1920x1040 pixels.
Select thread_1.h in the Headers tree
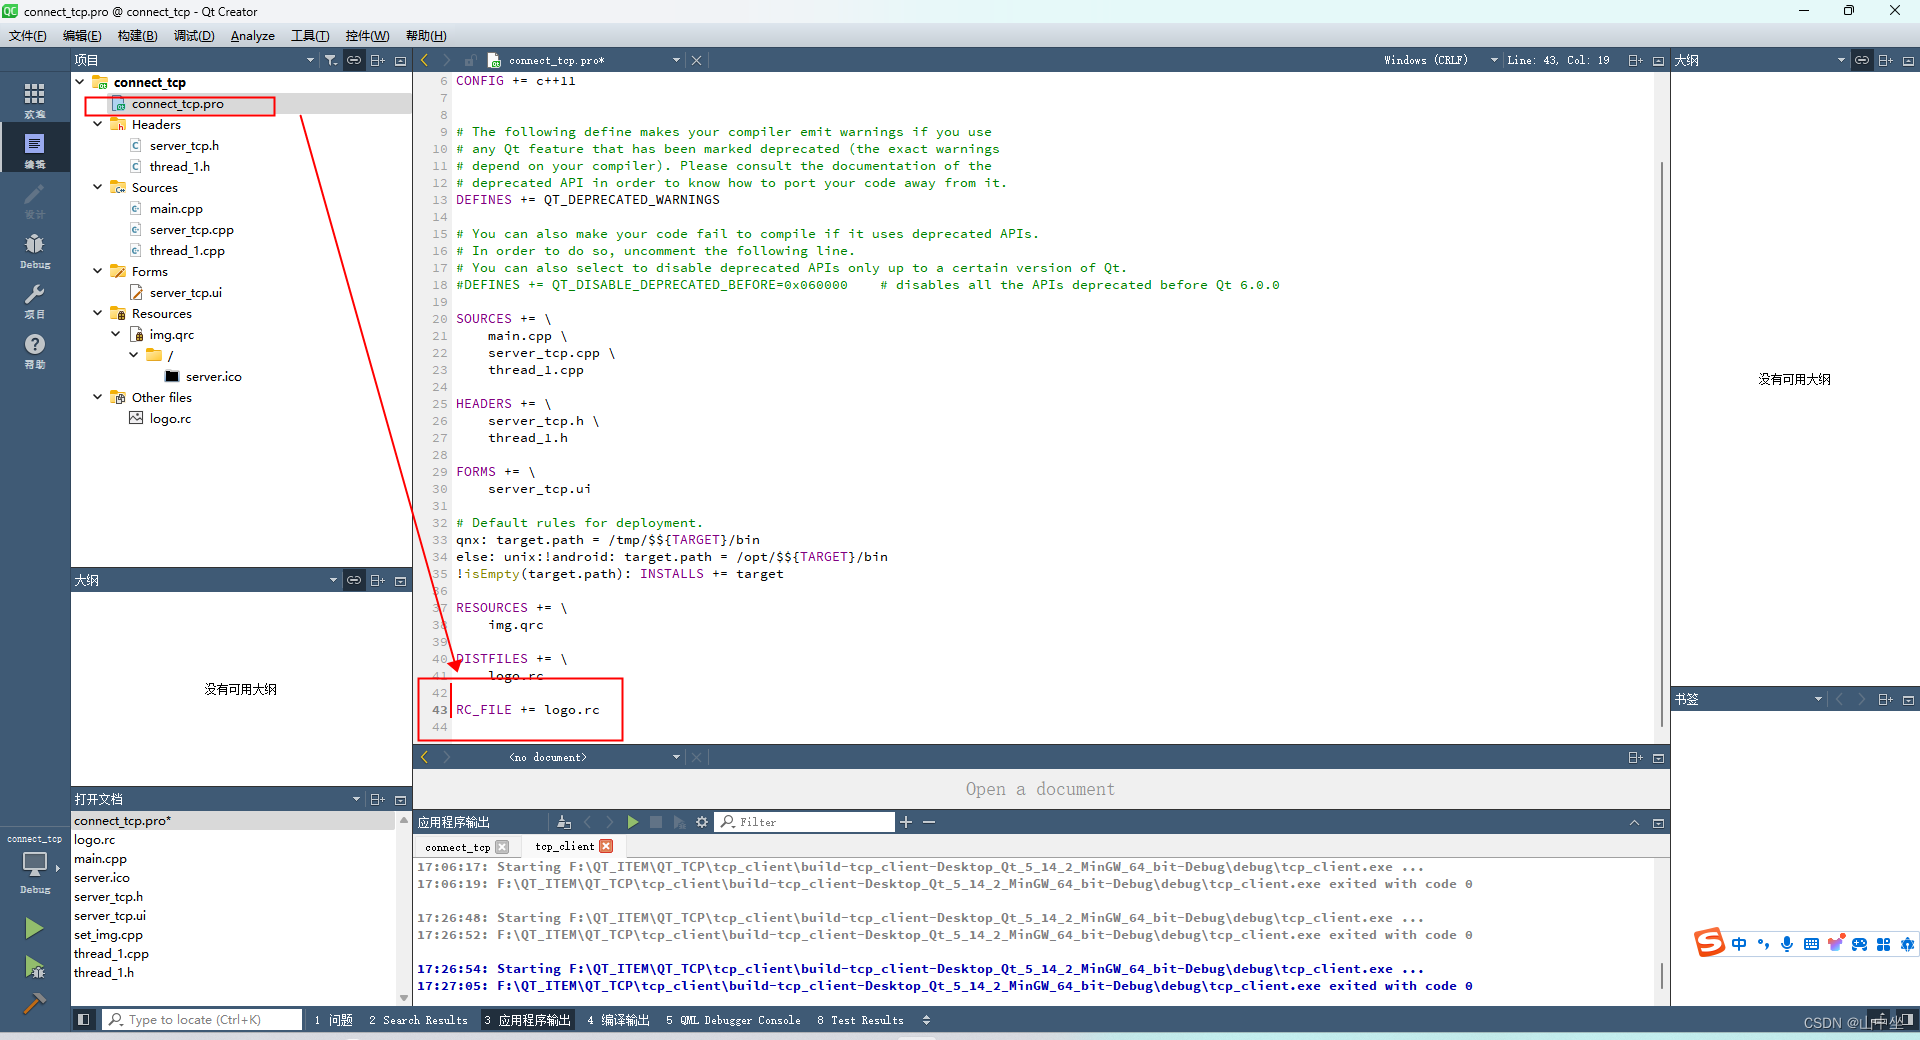(180, 166)
